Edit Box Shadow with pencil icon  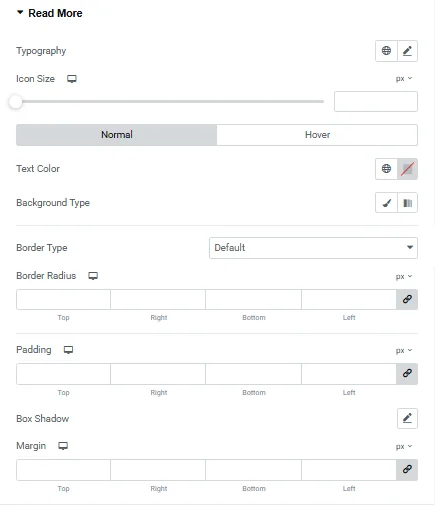tap(407, 418)
